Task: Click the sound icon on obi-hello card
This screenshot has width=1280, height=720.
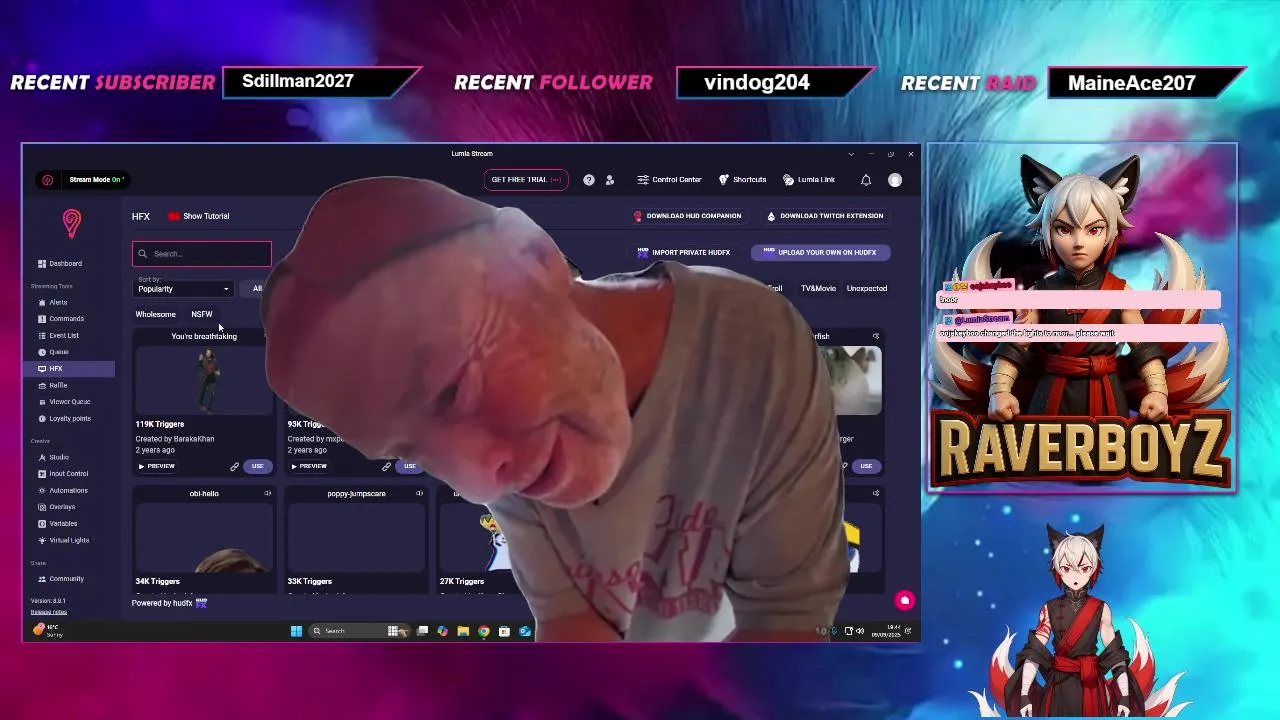Action: tap(267, 494)
